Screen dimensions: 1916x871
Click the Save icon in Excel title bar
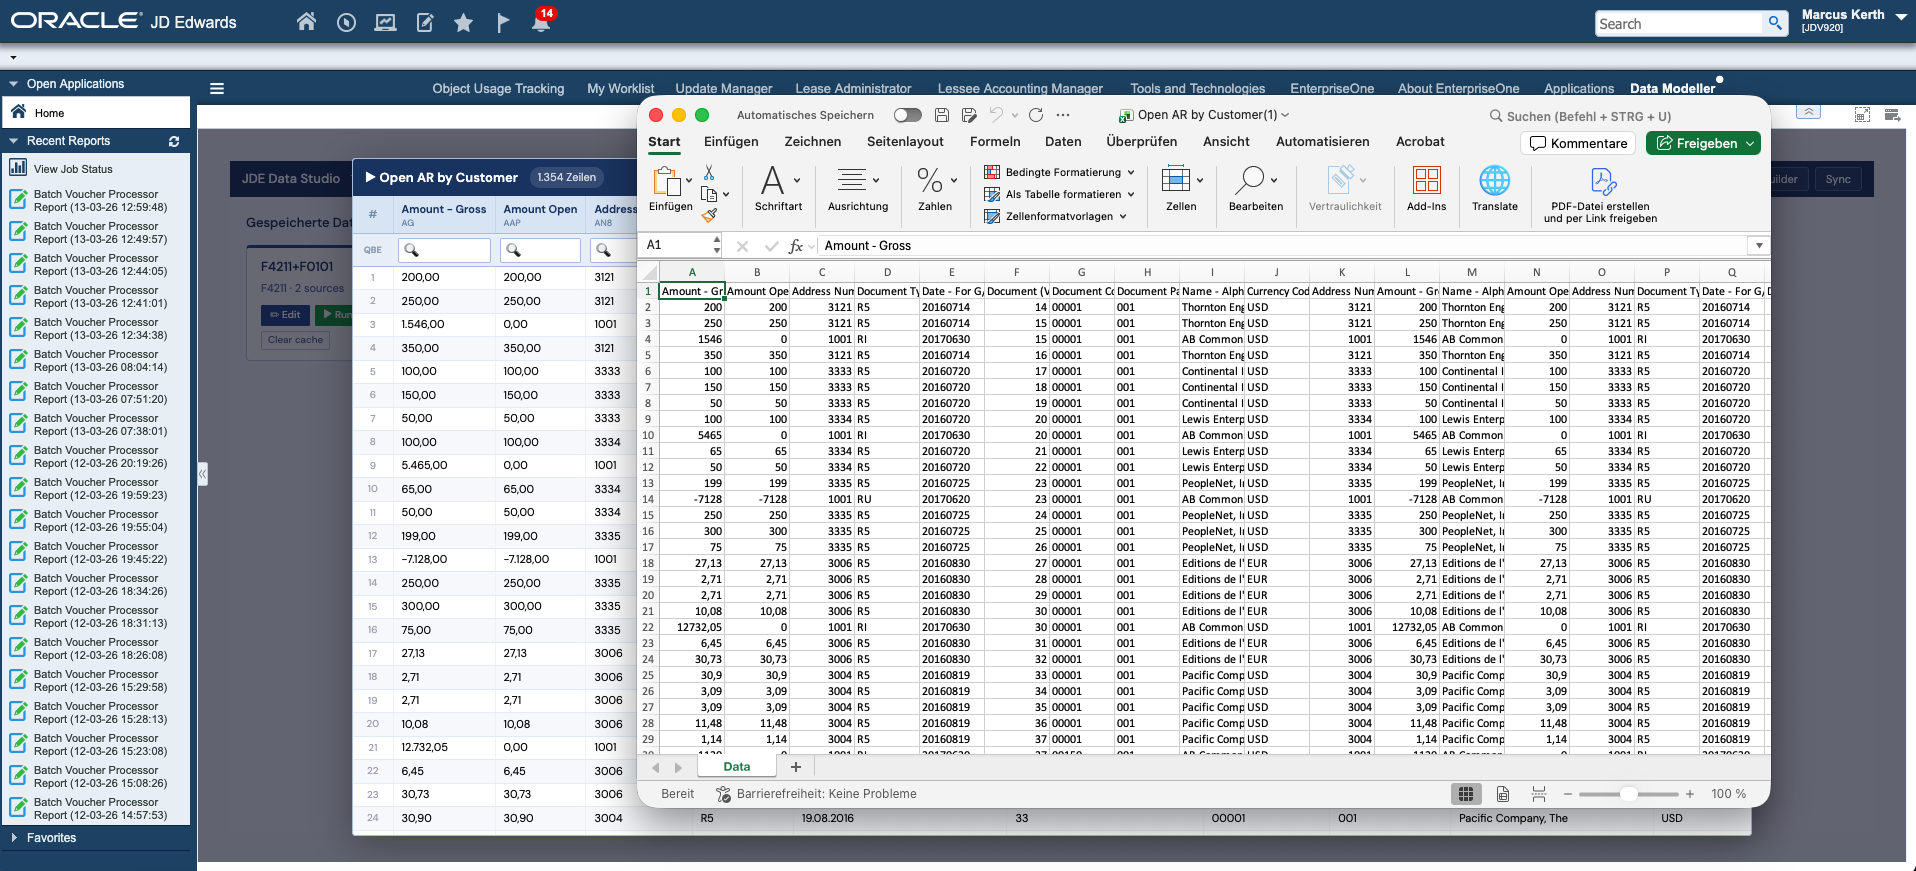(941, 115)
